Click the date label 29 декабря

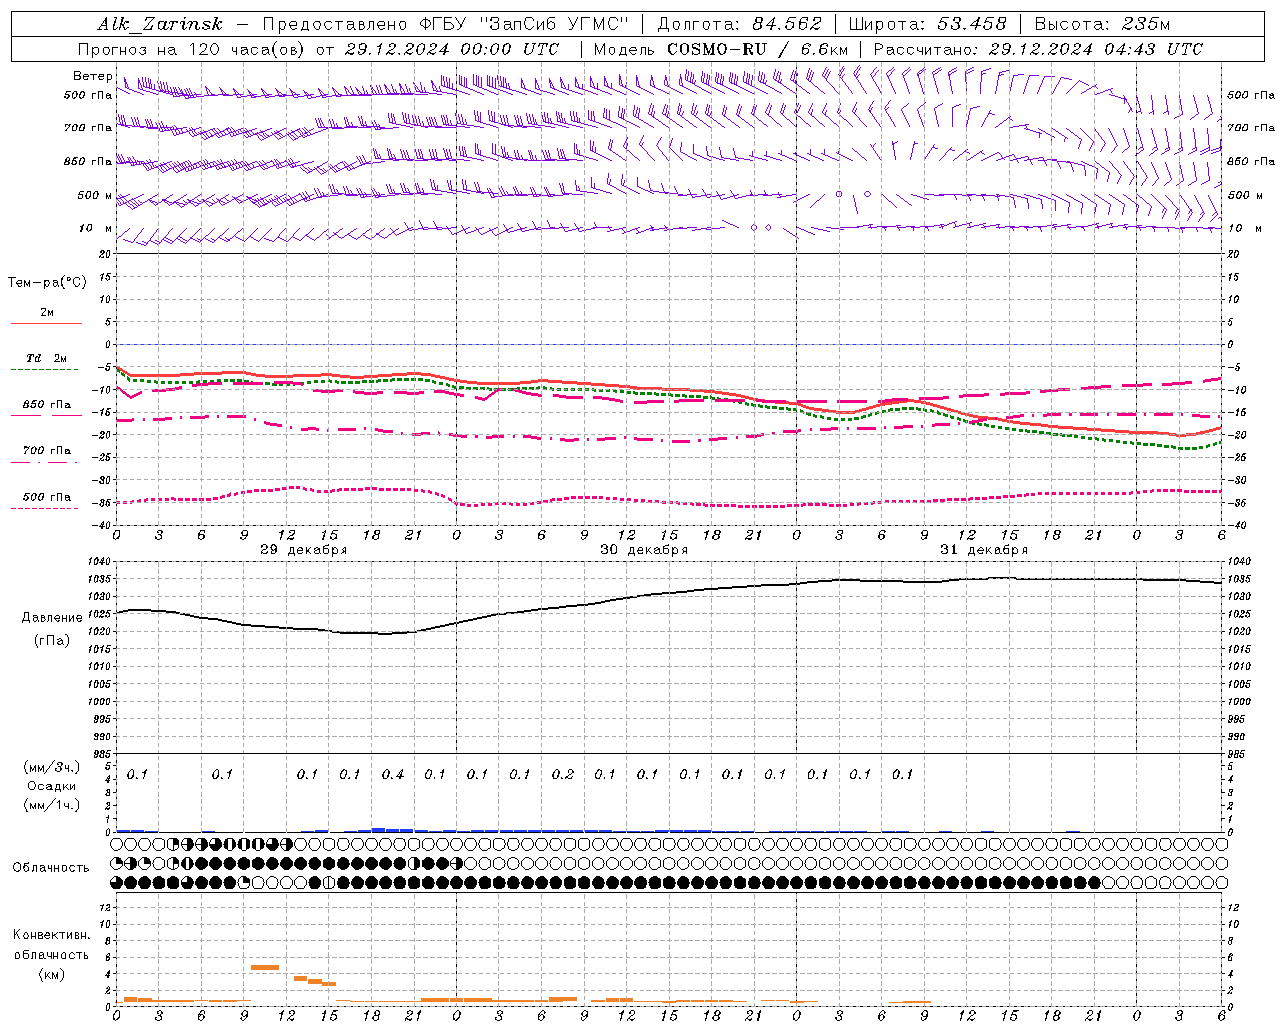(304, 550)
